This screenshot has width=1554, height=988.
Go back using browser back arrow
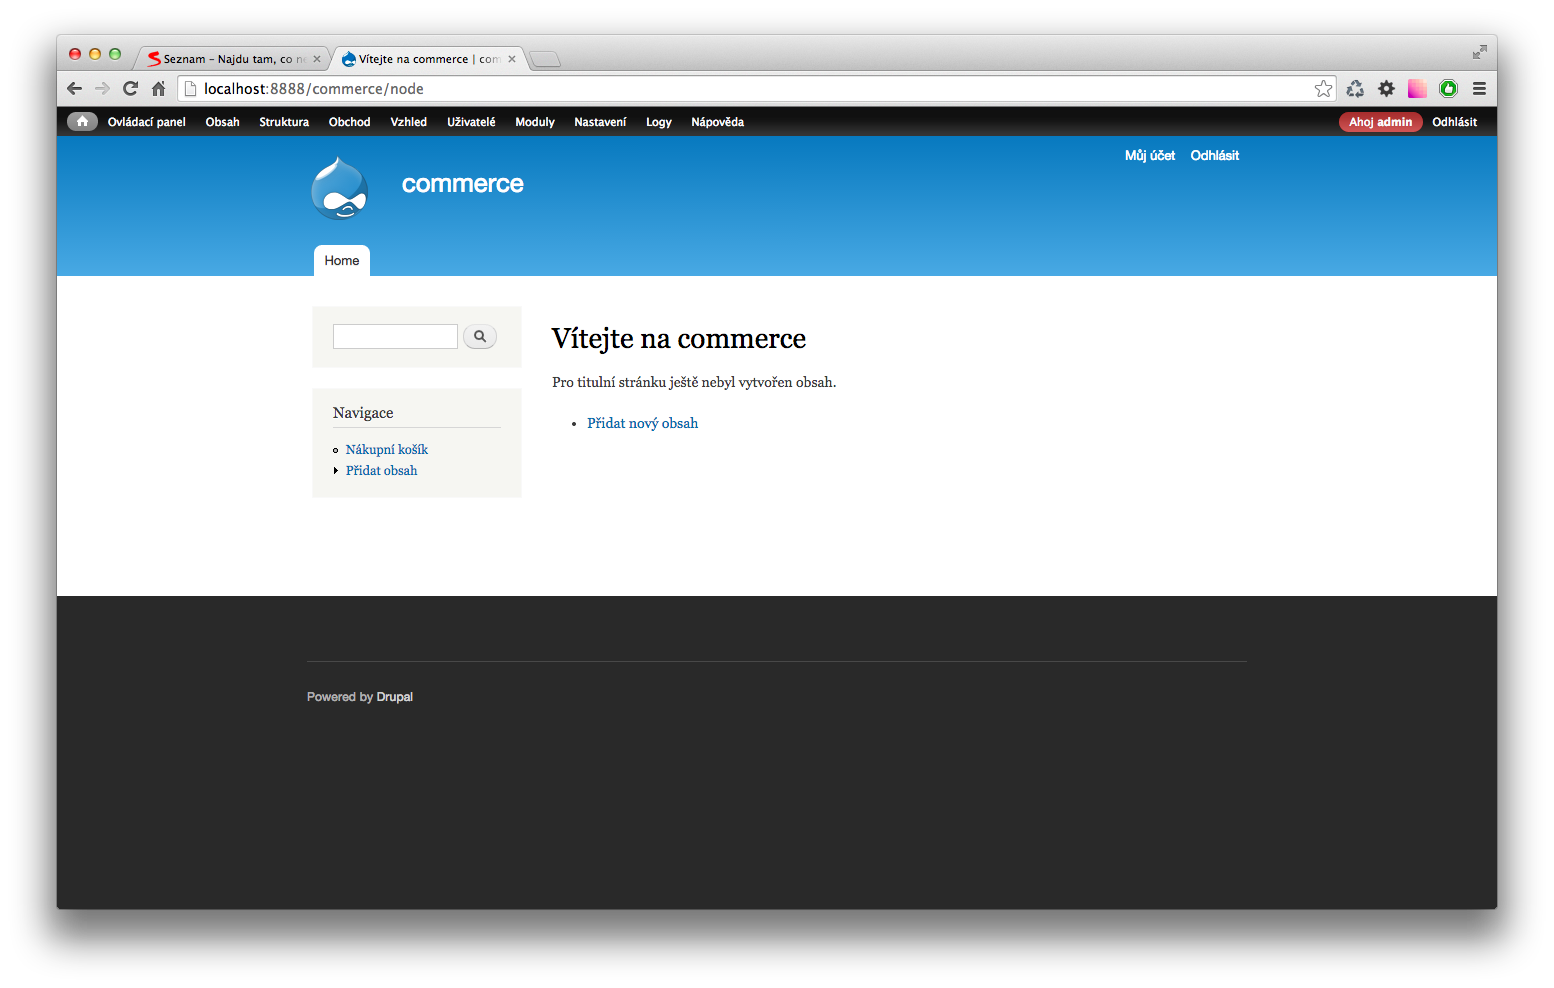click(74, 89)
